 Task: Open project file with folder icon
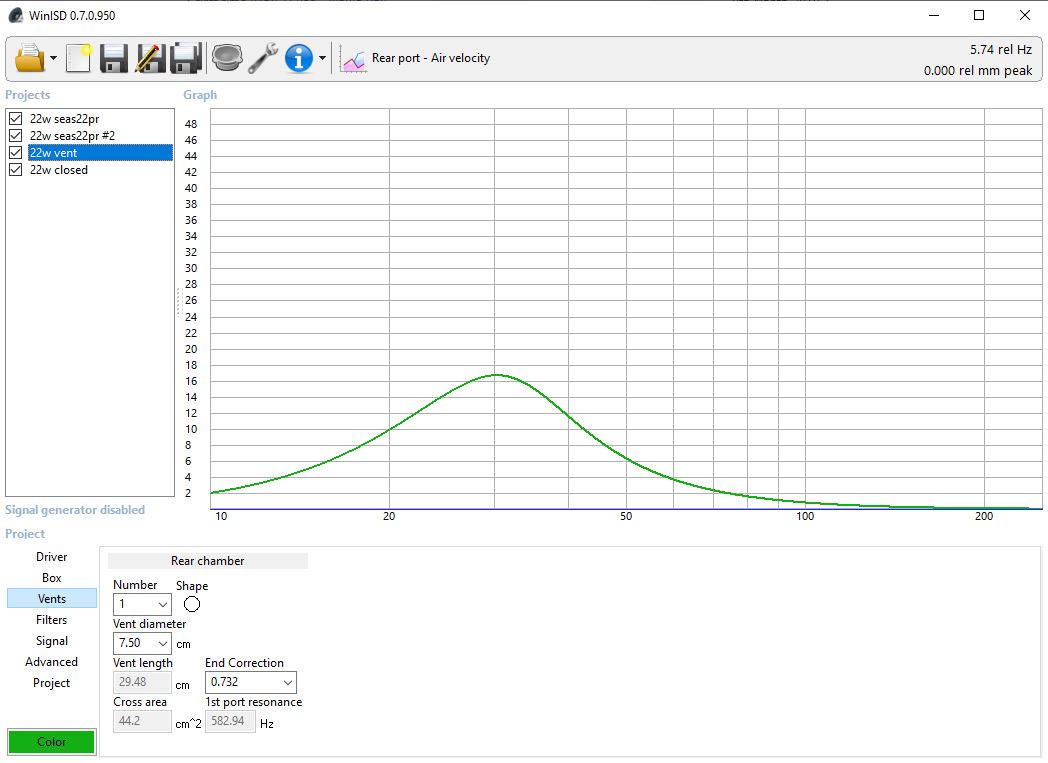(29, 58)
